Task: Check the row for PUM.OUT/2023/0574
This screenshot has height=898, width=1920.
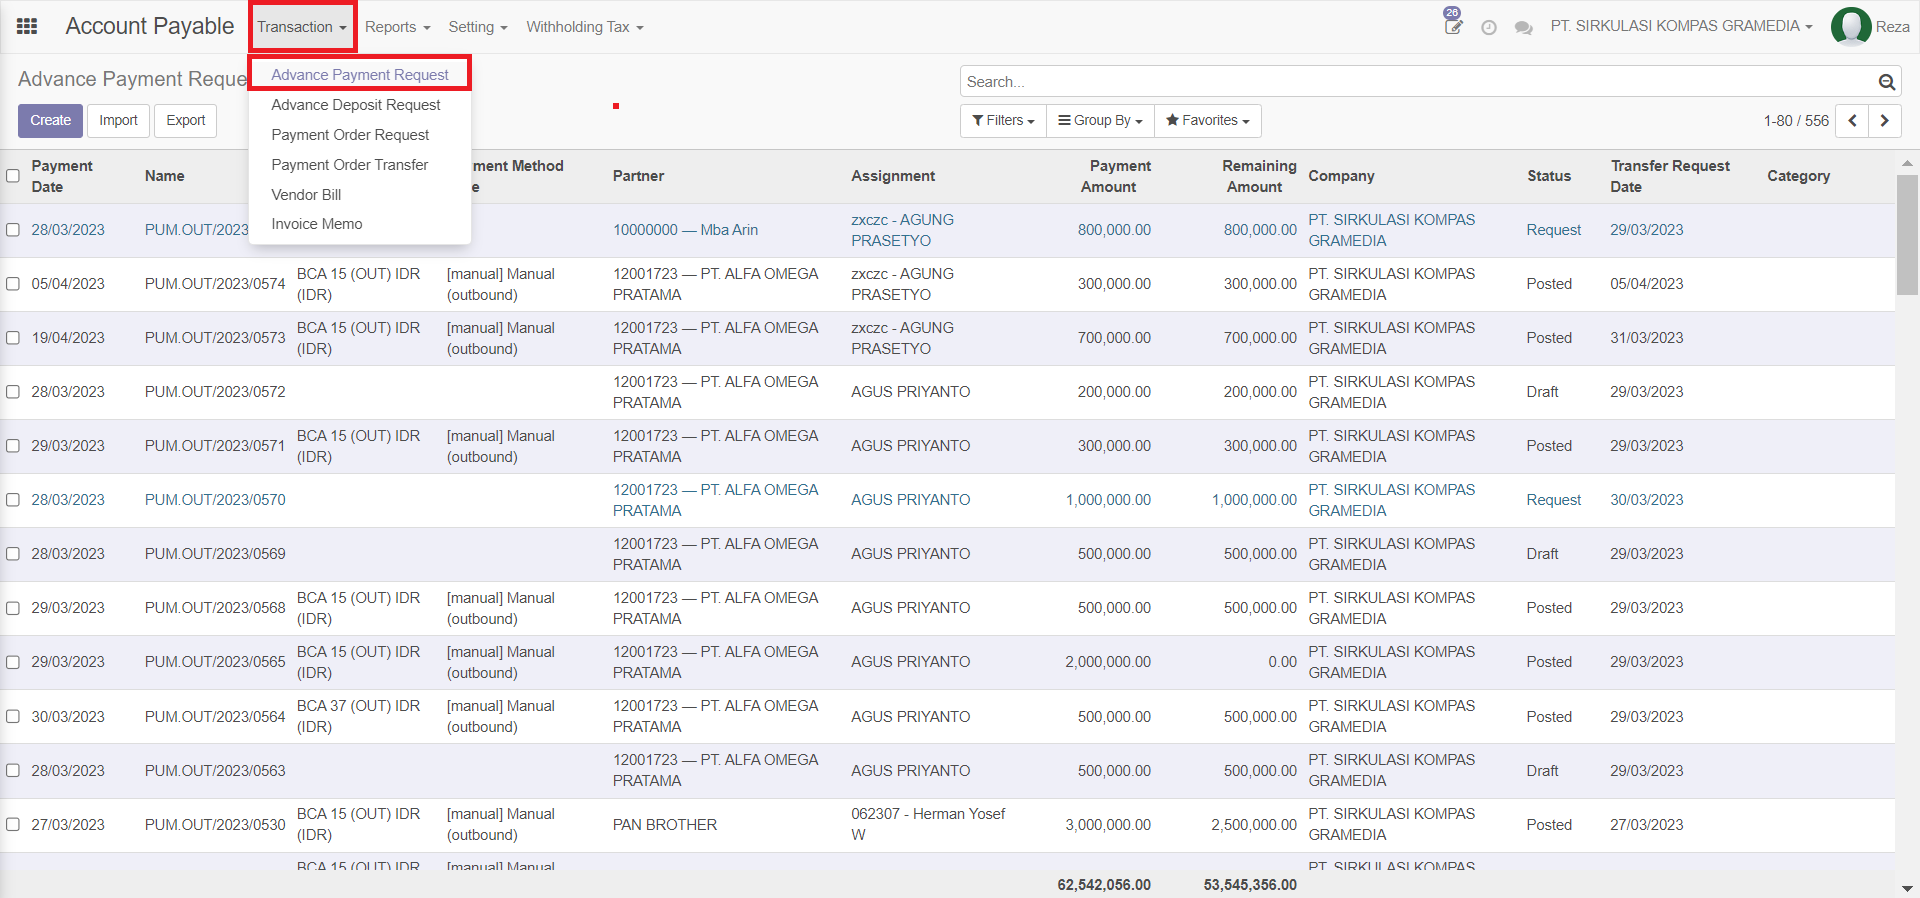Action: (13, 284)
